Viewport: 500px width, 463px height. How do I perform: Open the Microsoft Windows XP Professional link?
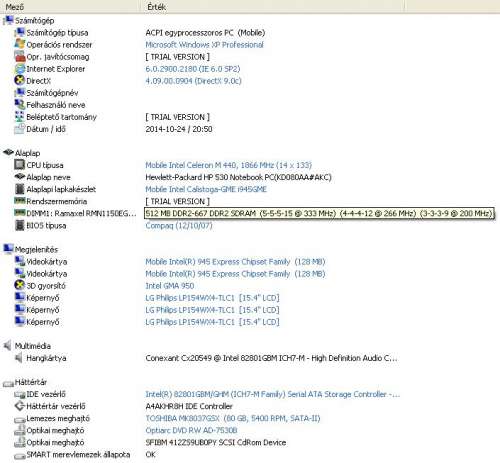tap(204, 45)
